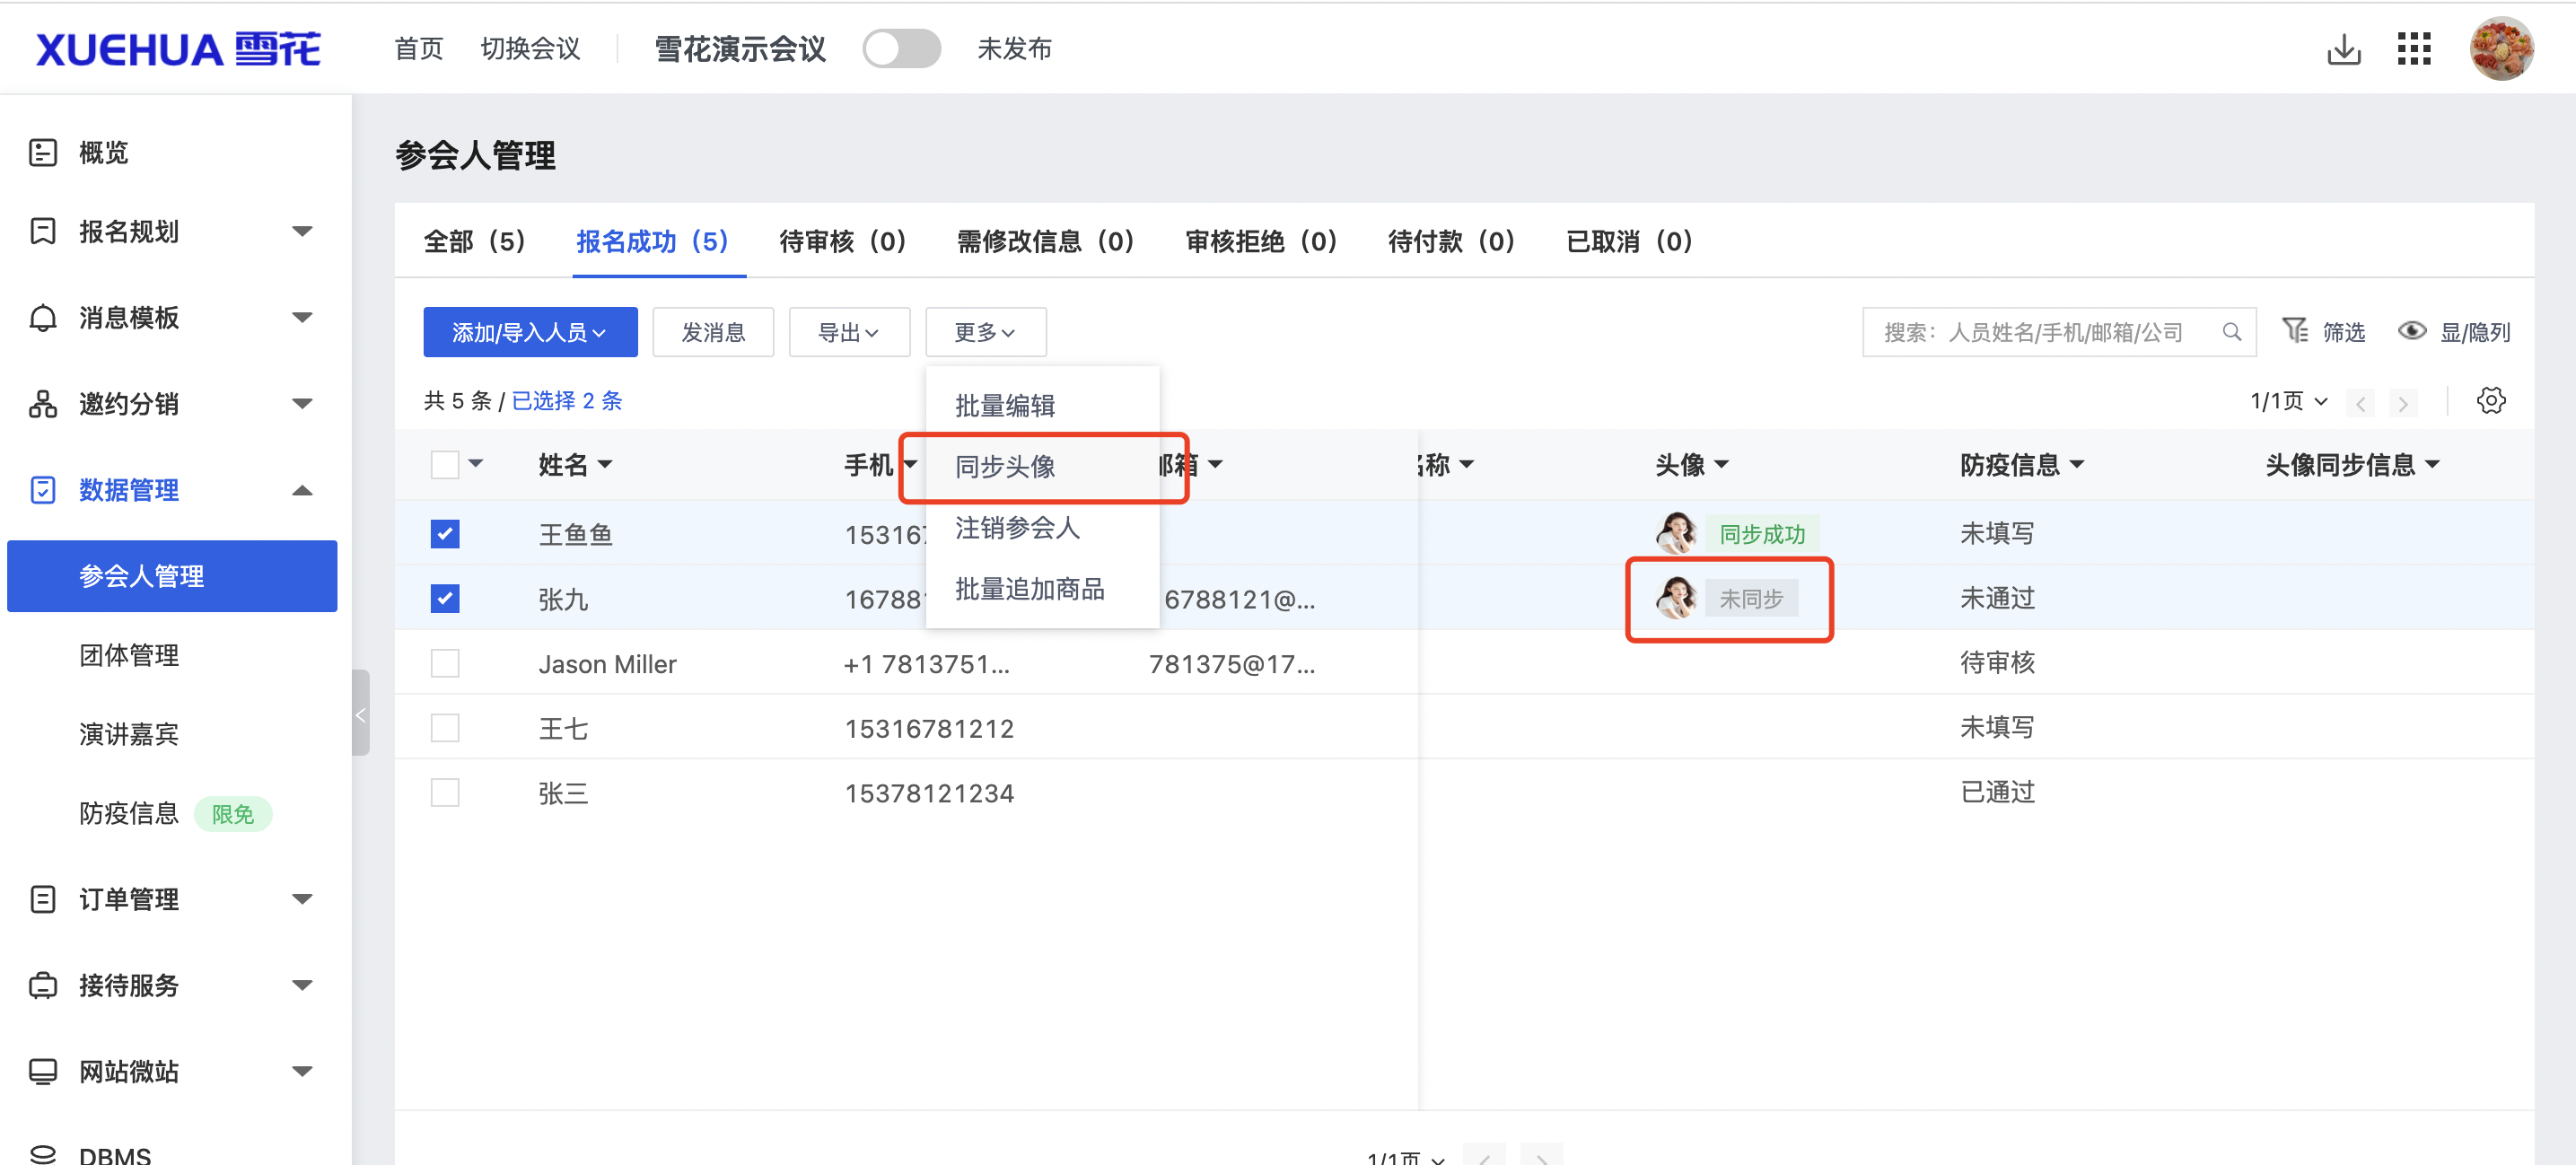Expand 邀约分销 sidebar section
The image size is (2576, 1165).
(302, 404)
